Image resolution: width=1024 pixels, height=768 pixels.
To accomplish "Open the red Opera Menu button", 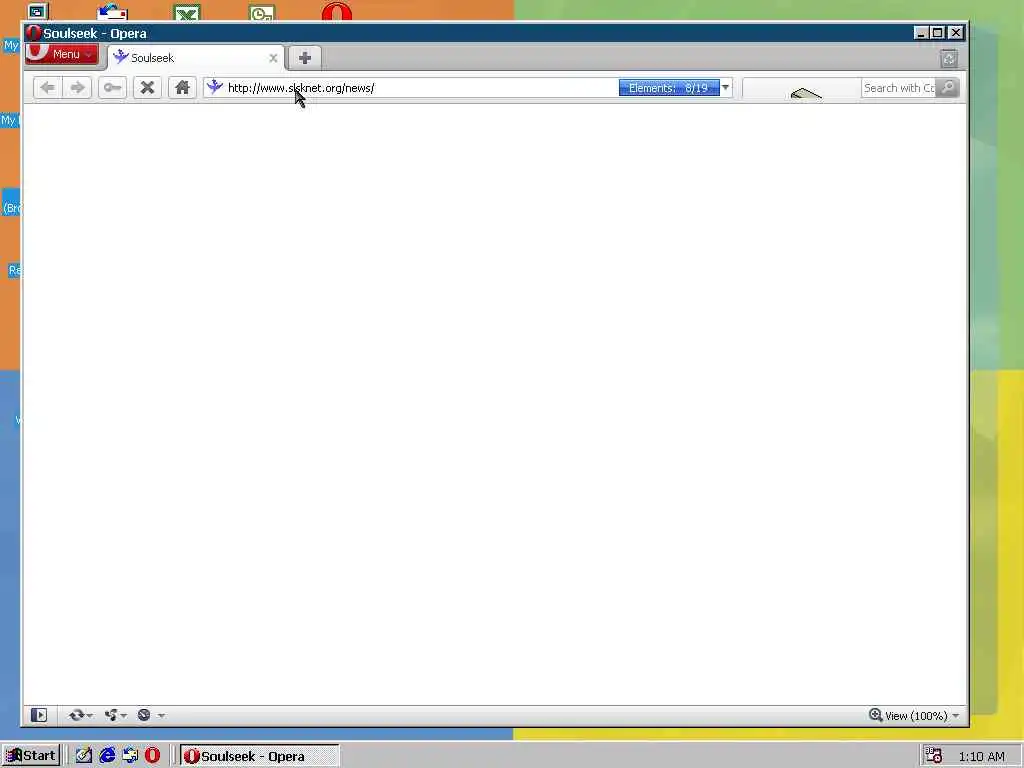I will click(62, 54).
